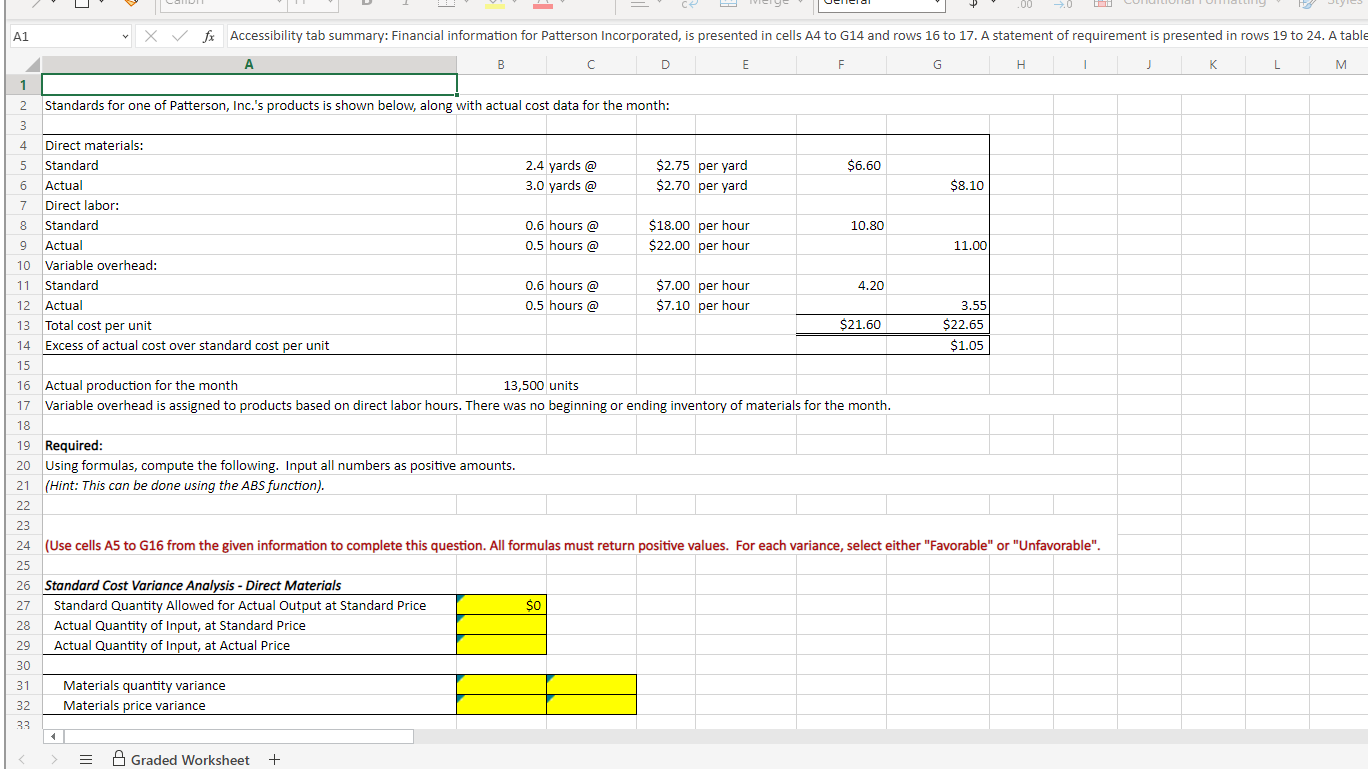Click the 'Direct materials:' cell
Image resolution: width=1368 pixels, height=769 pixels.
[249, 145]
